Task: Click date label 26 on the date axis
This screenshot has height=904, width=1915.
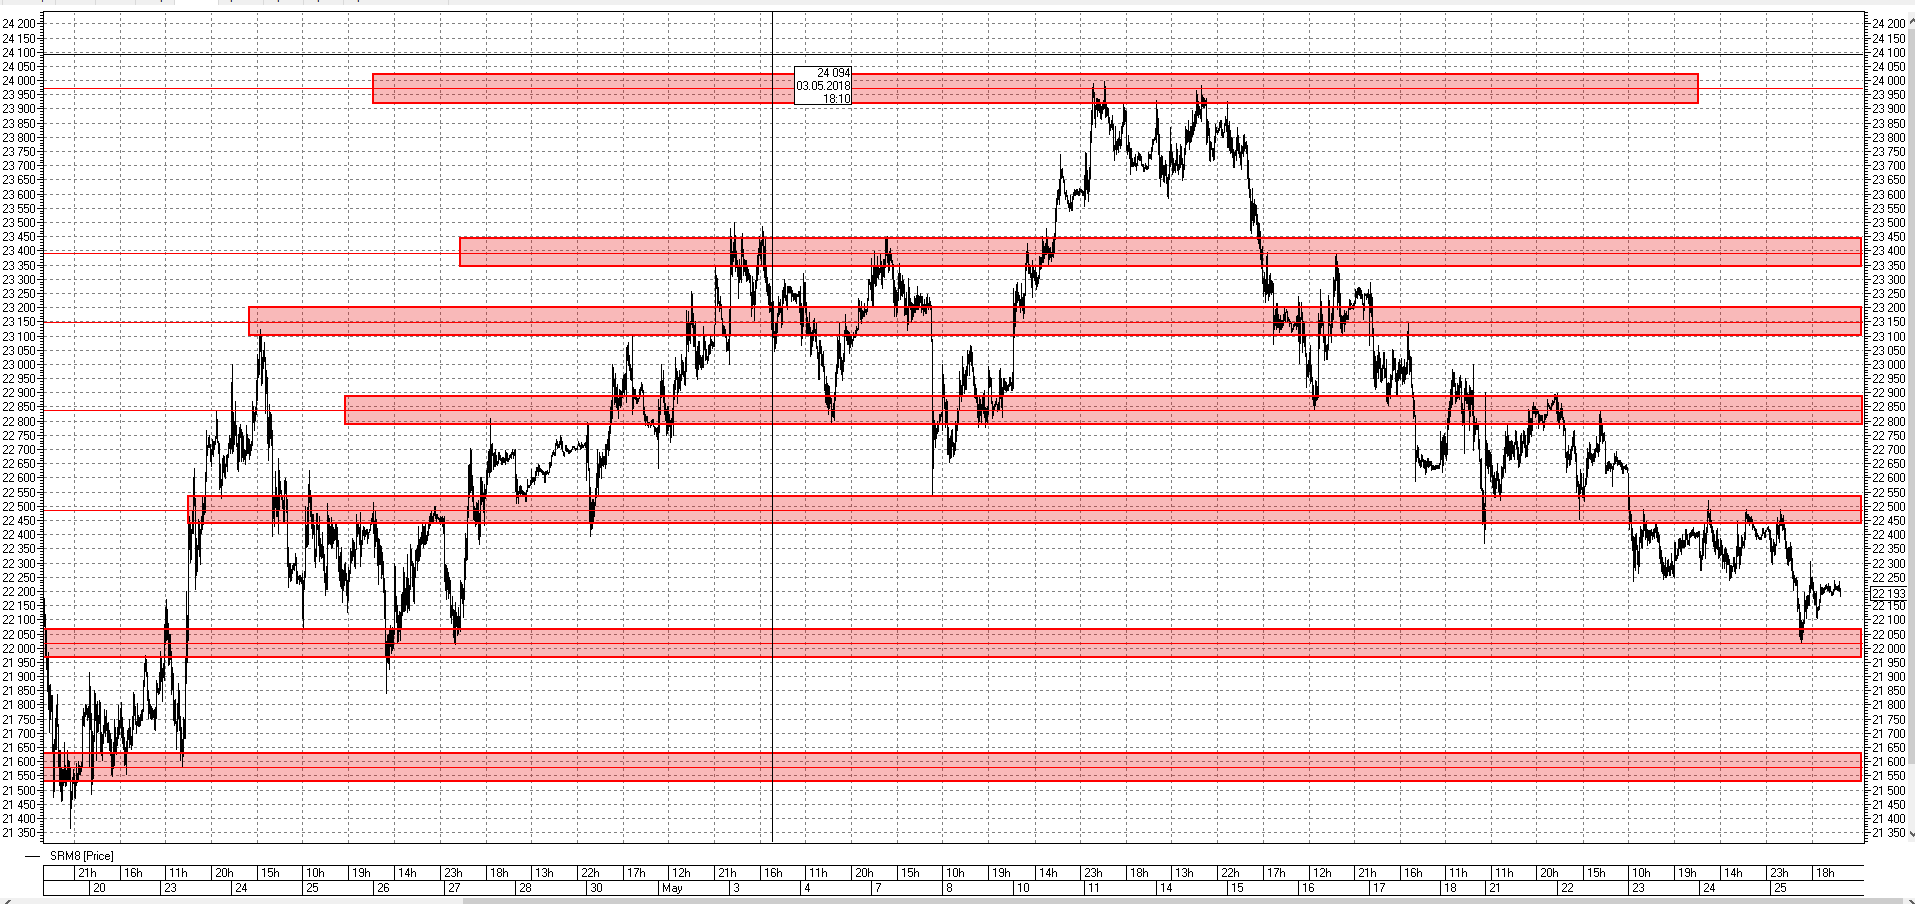Action: (382, 888)
